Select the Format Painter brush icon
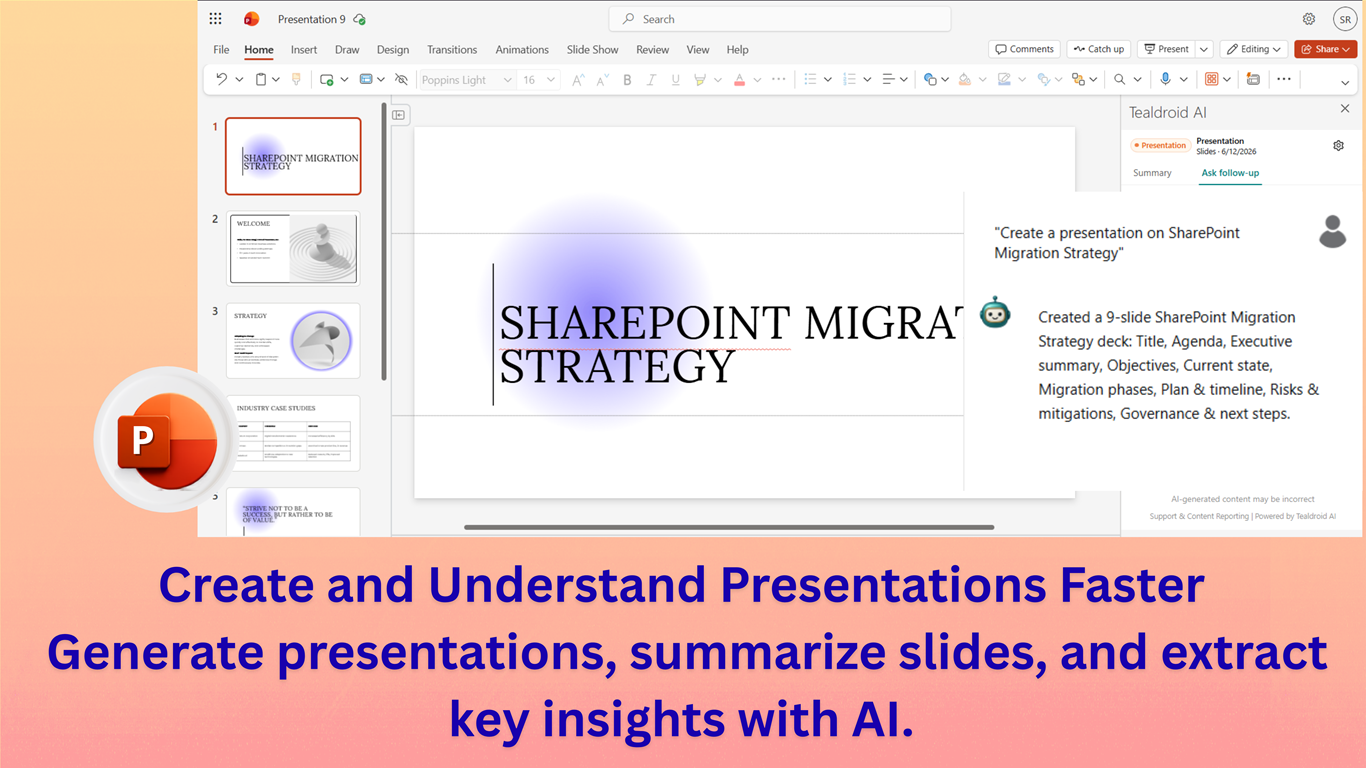 click(296, 79)
